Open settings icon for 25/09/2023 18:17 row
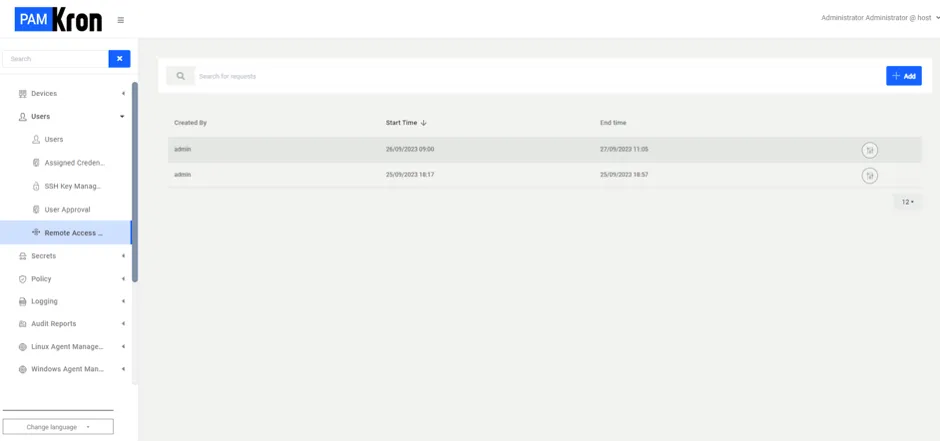Screen dimensions: 940x442 (x=869, y=176)
